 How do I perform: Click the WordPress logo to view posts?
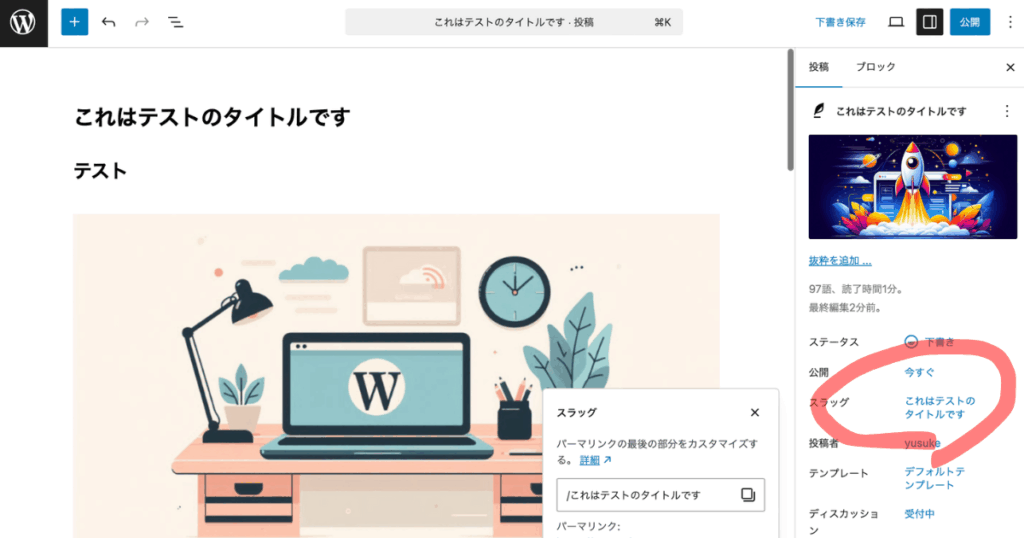[x=24, y=23]
